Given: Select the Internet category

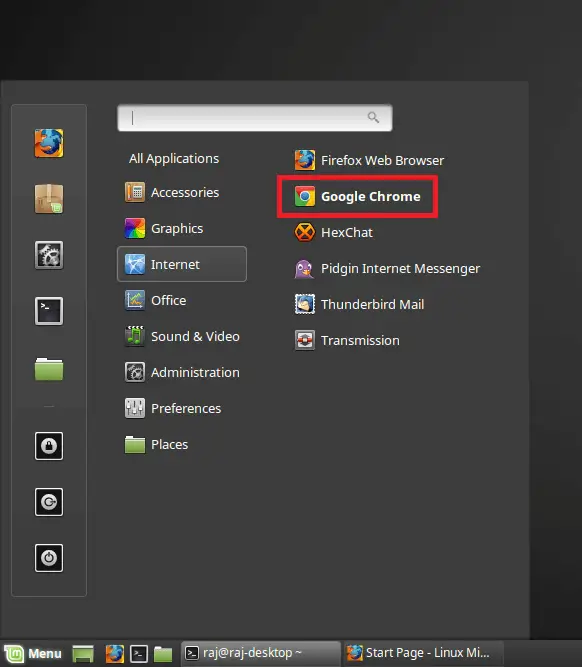Looking at the screenshot, I should tap(182, 264).
